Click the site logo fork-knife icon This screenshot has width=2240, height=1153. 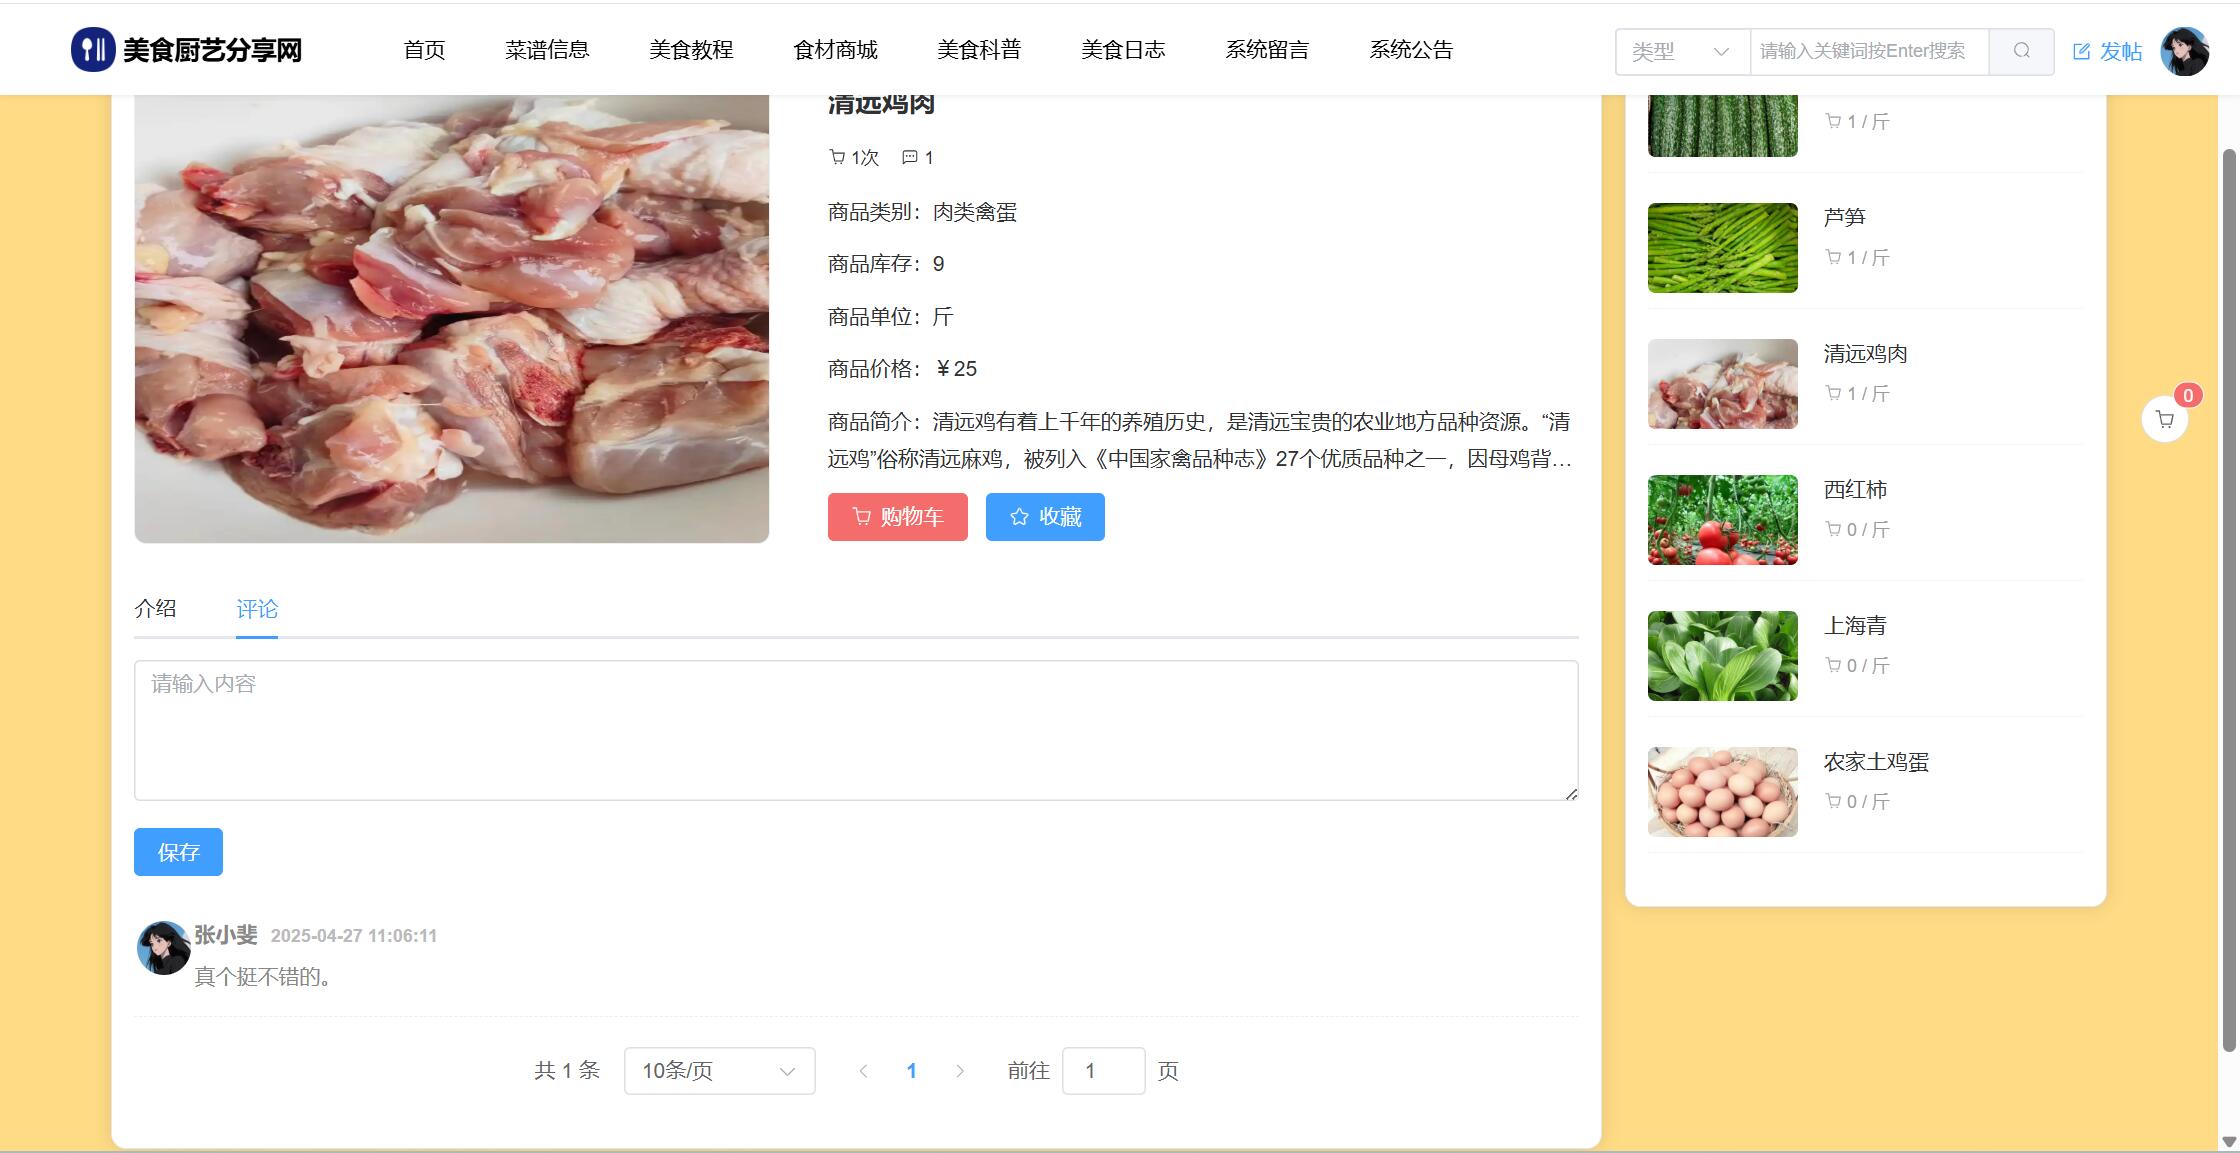pos(93,50)
